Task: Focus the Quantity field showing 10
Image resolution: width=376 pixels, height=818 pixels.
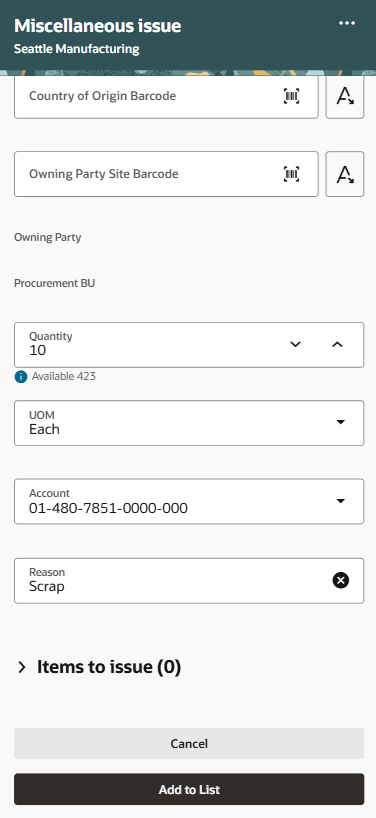Action: (x=189, y=345)
